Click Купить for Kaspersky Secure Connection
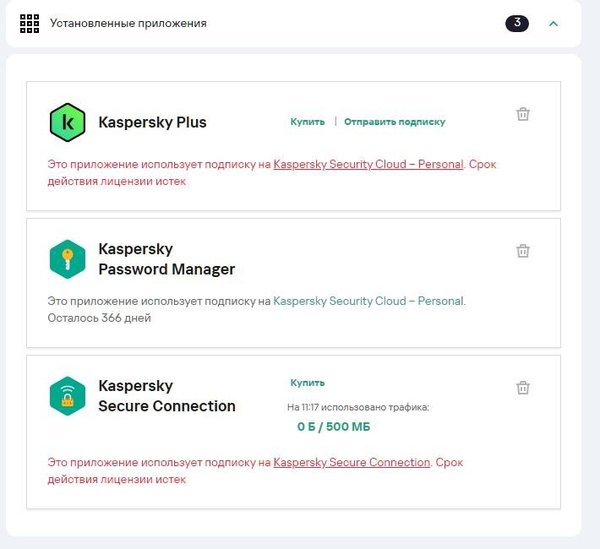600x549 pixels. point(307,382)
